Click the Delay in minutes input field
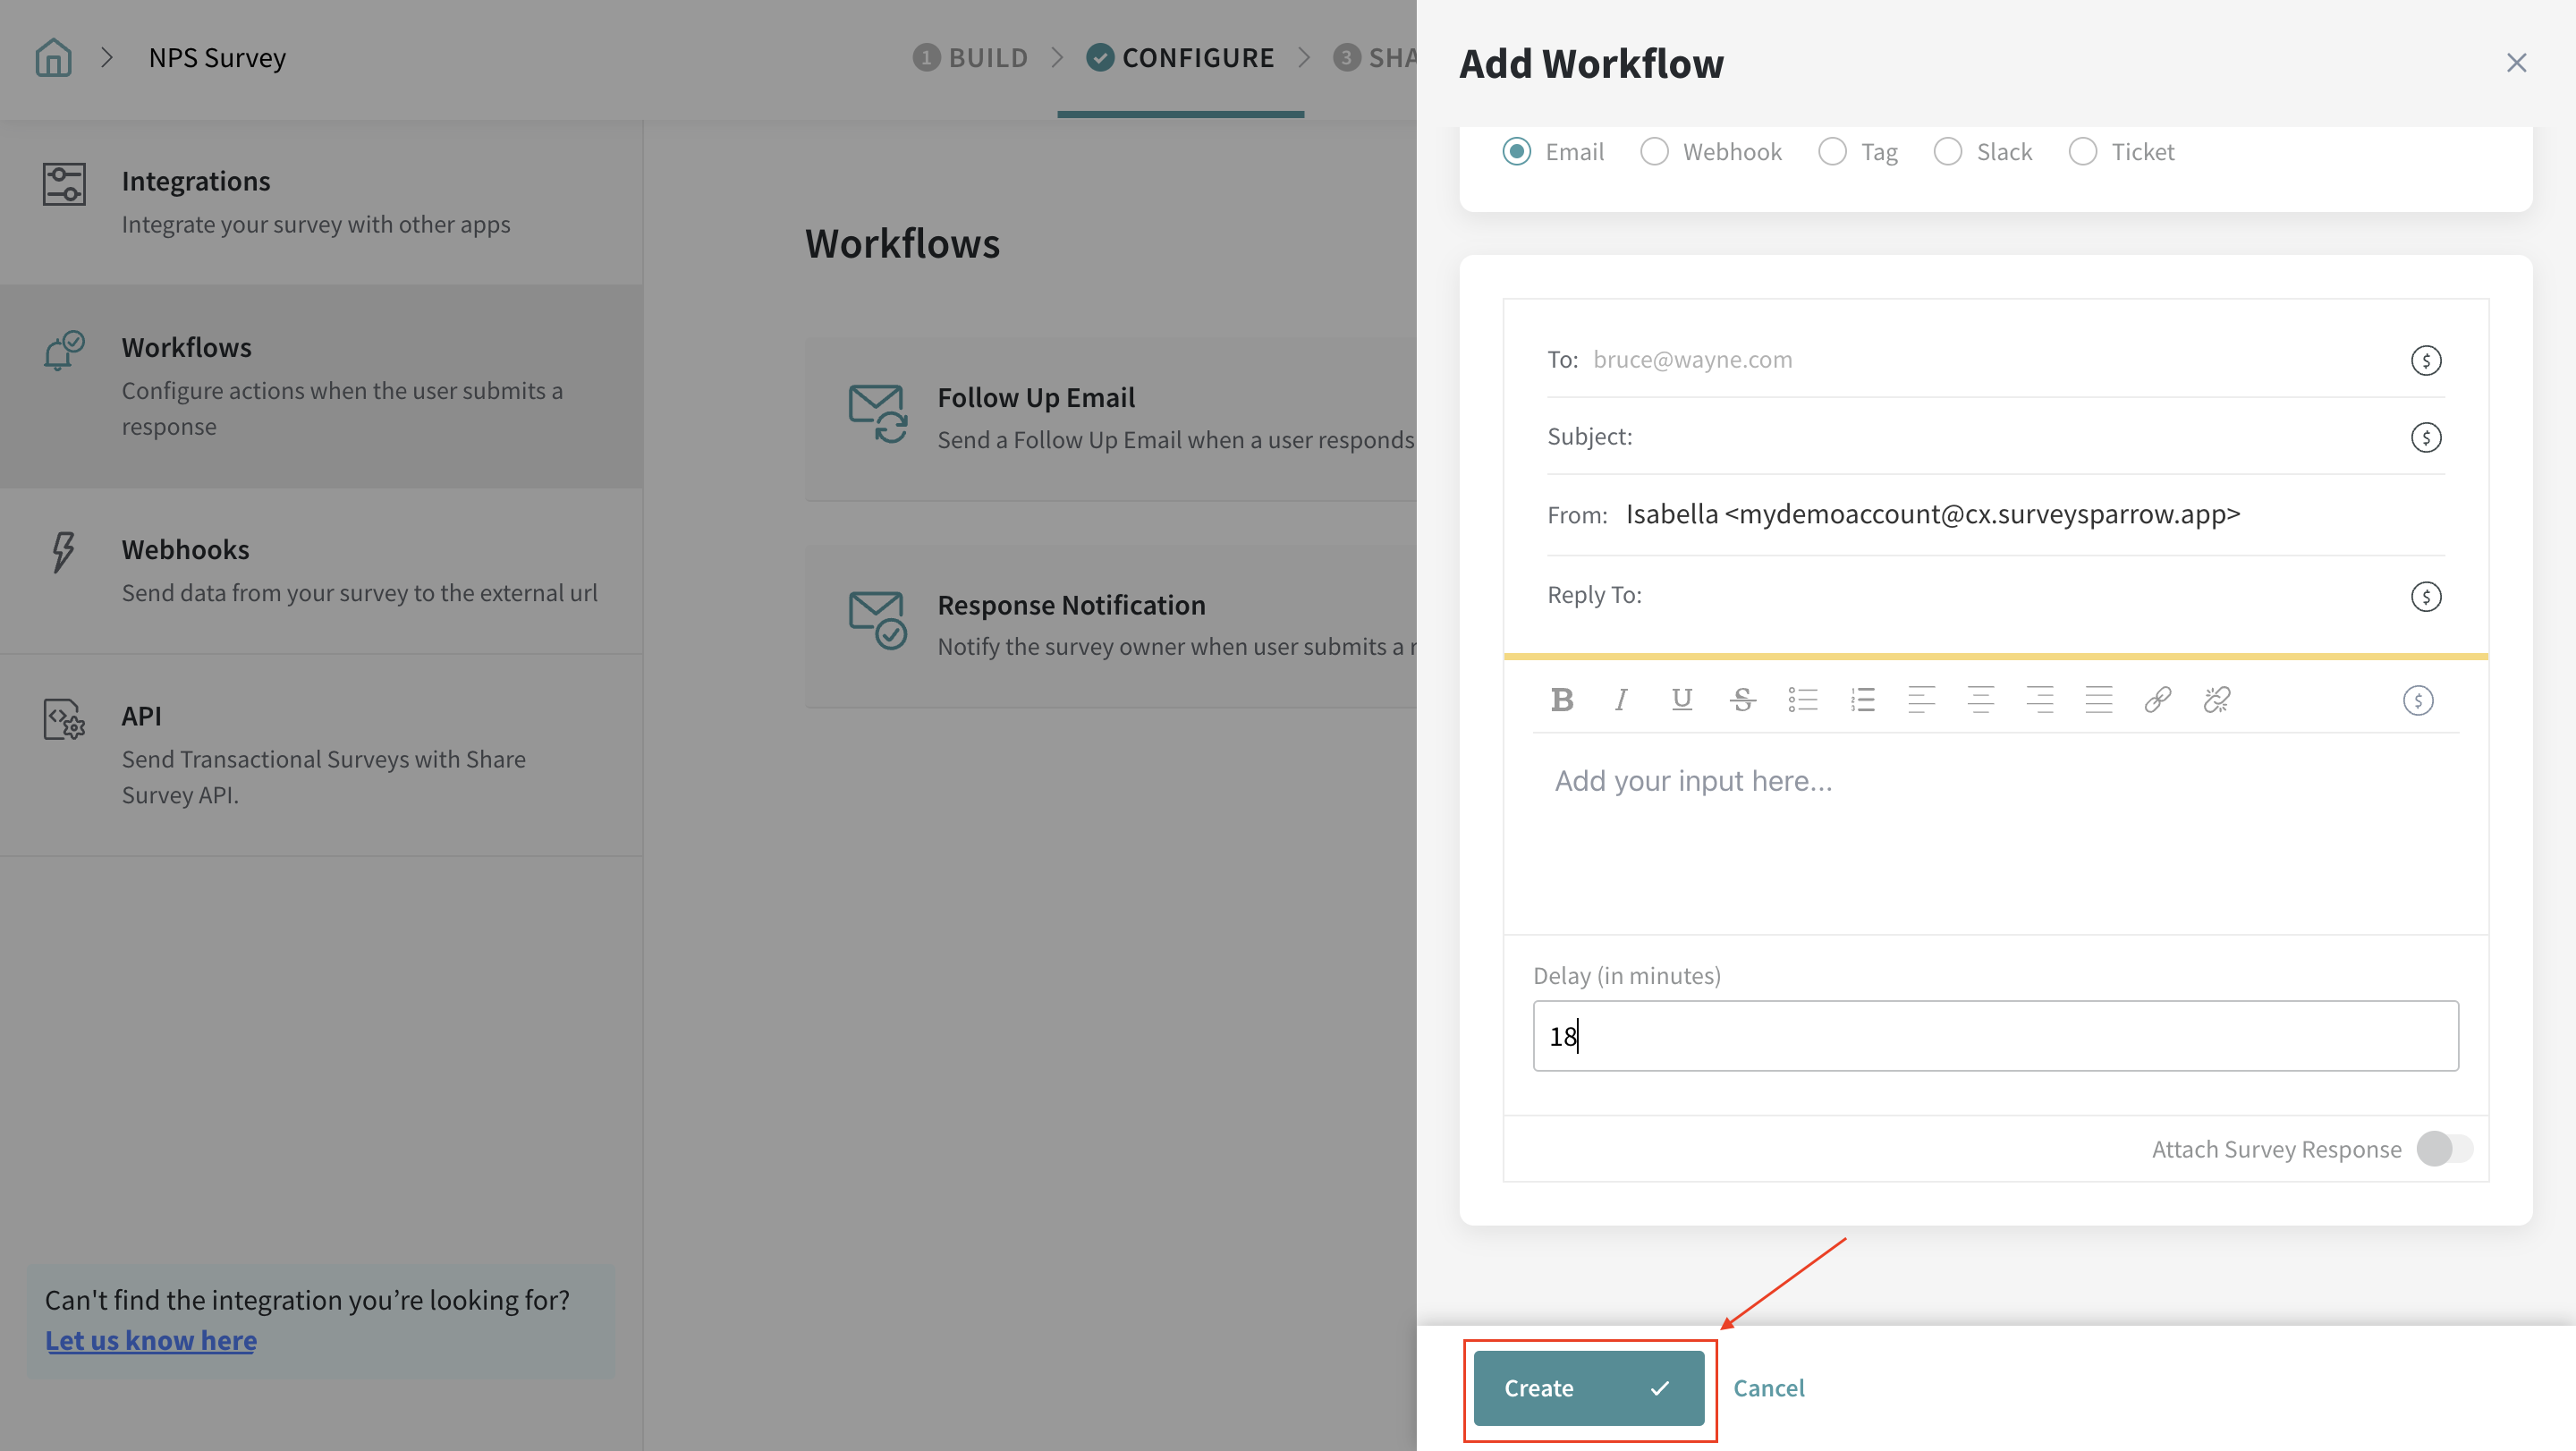2576x1451 pixels. (x=1995, y=1036)
